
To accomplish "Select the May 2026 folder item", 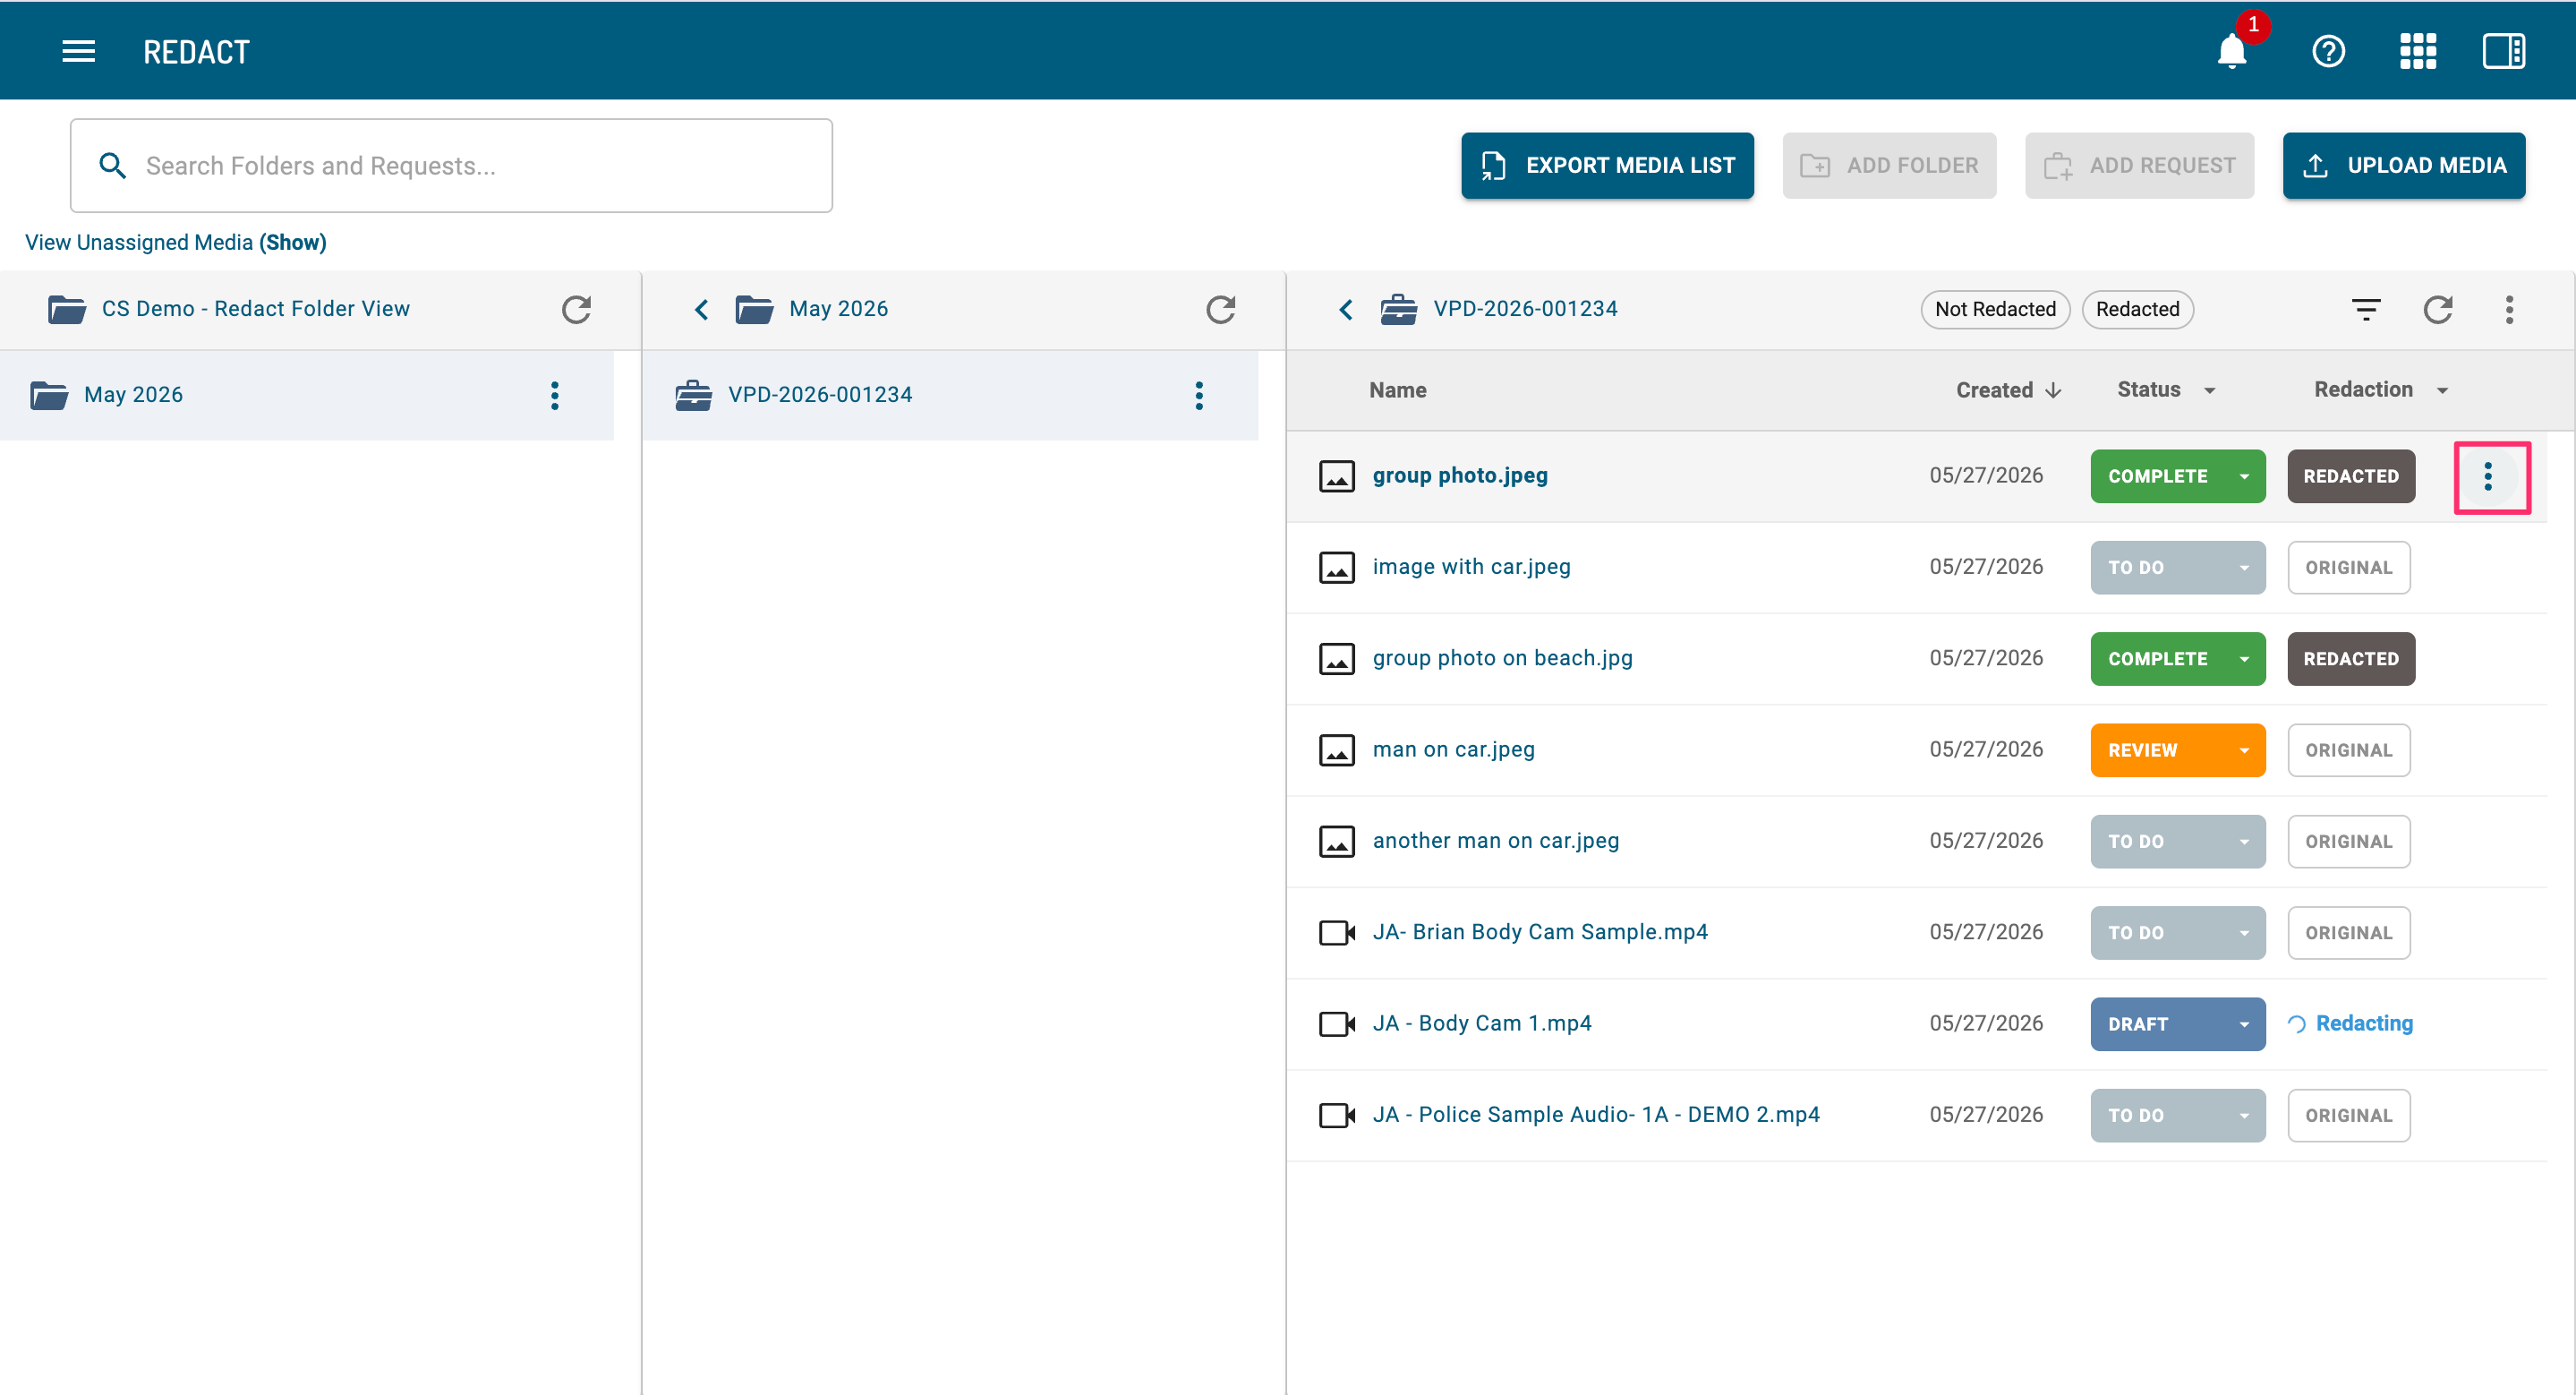I will click(x=307, y=395).
